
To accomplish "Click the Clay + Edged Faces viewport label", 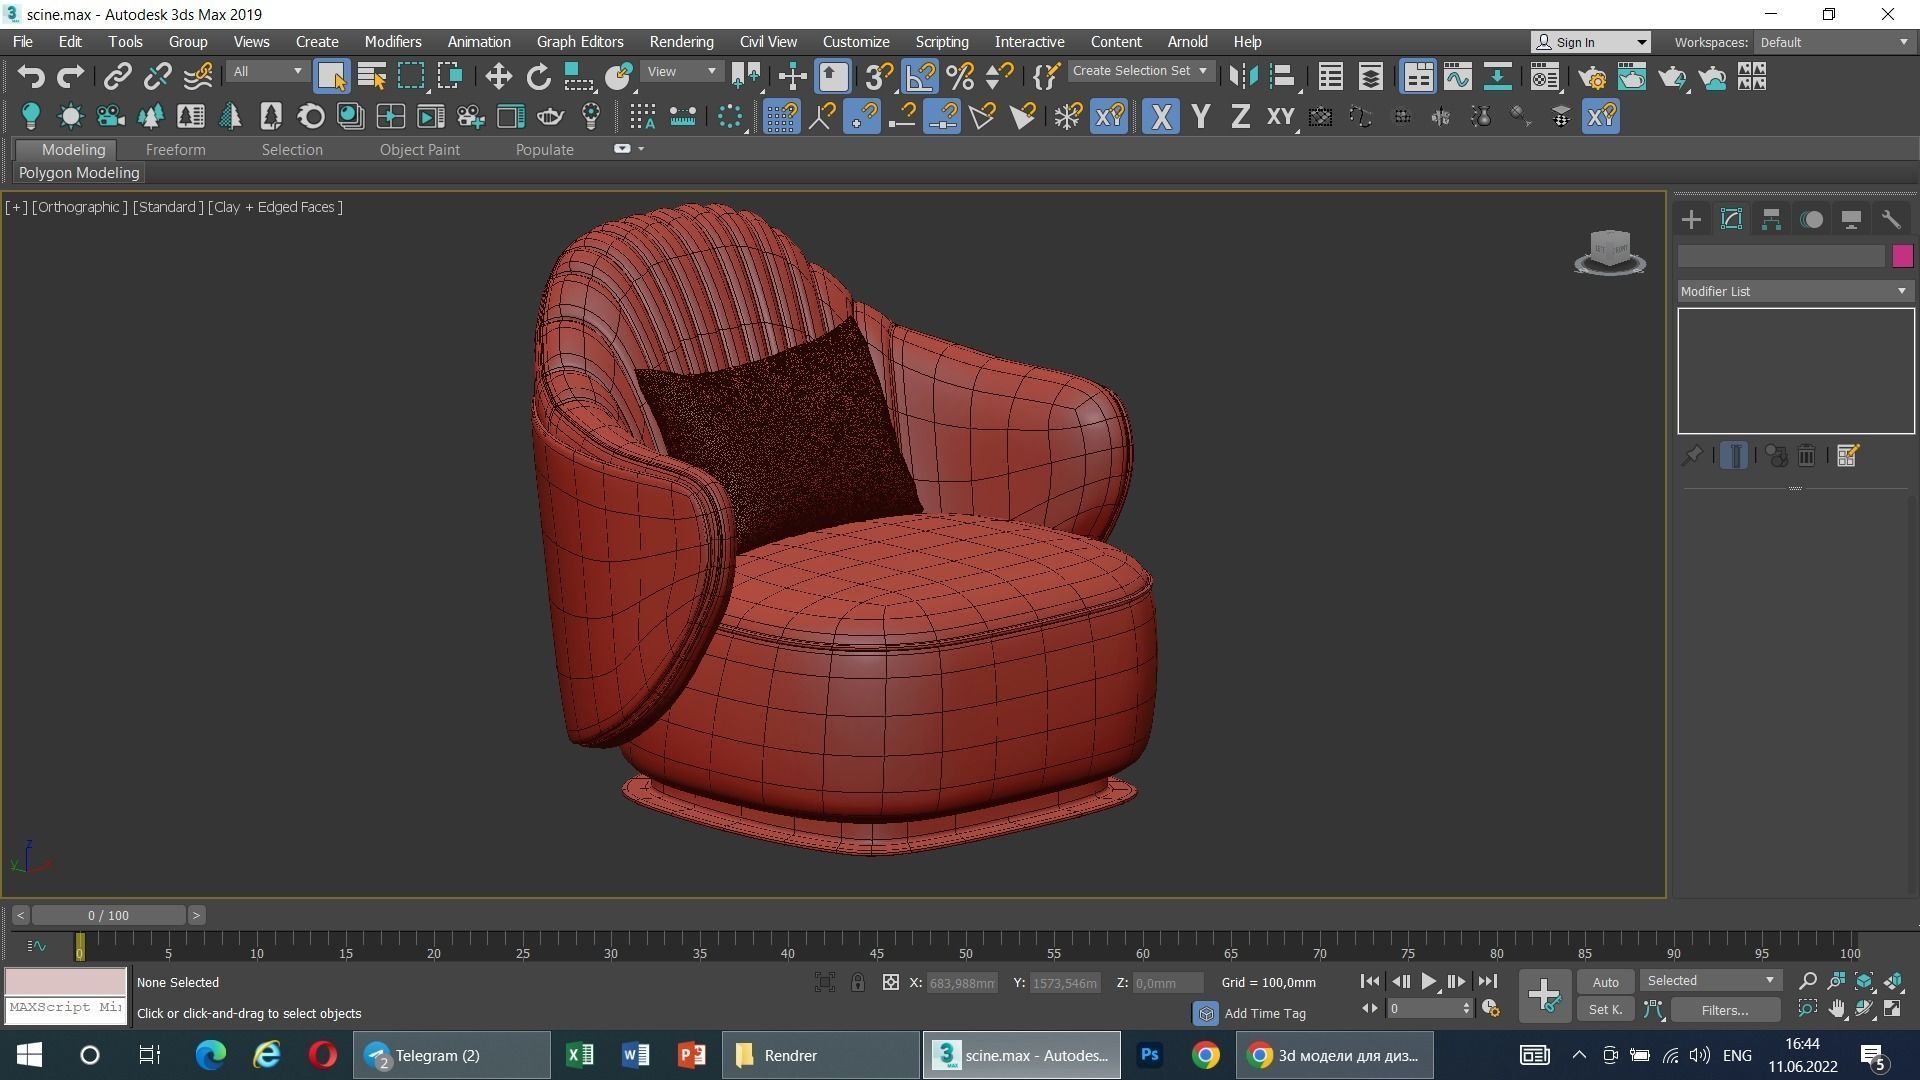I will 275,207.
